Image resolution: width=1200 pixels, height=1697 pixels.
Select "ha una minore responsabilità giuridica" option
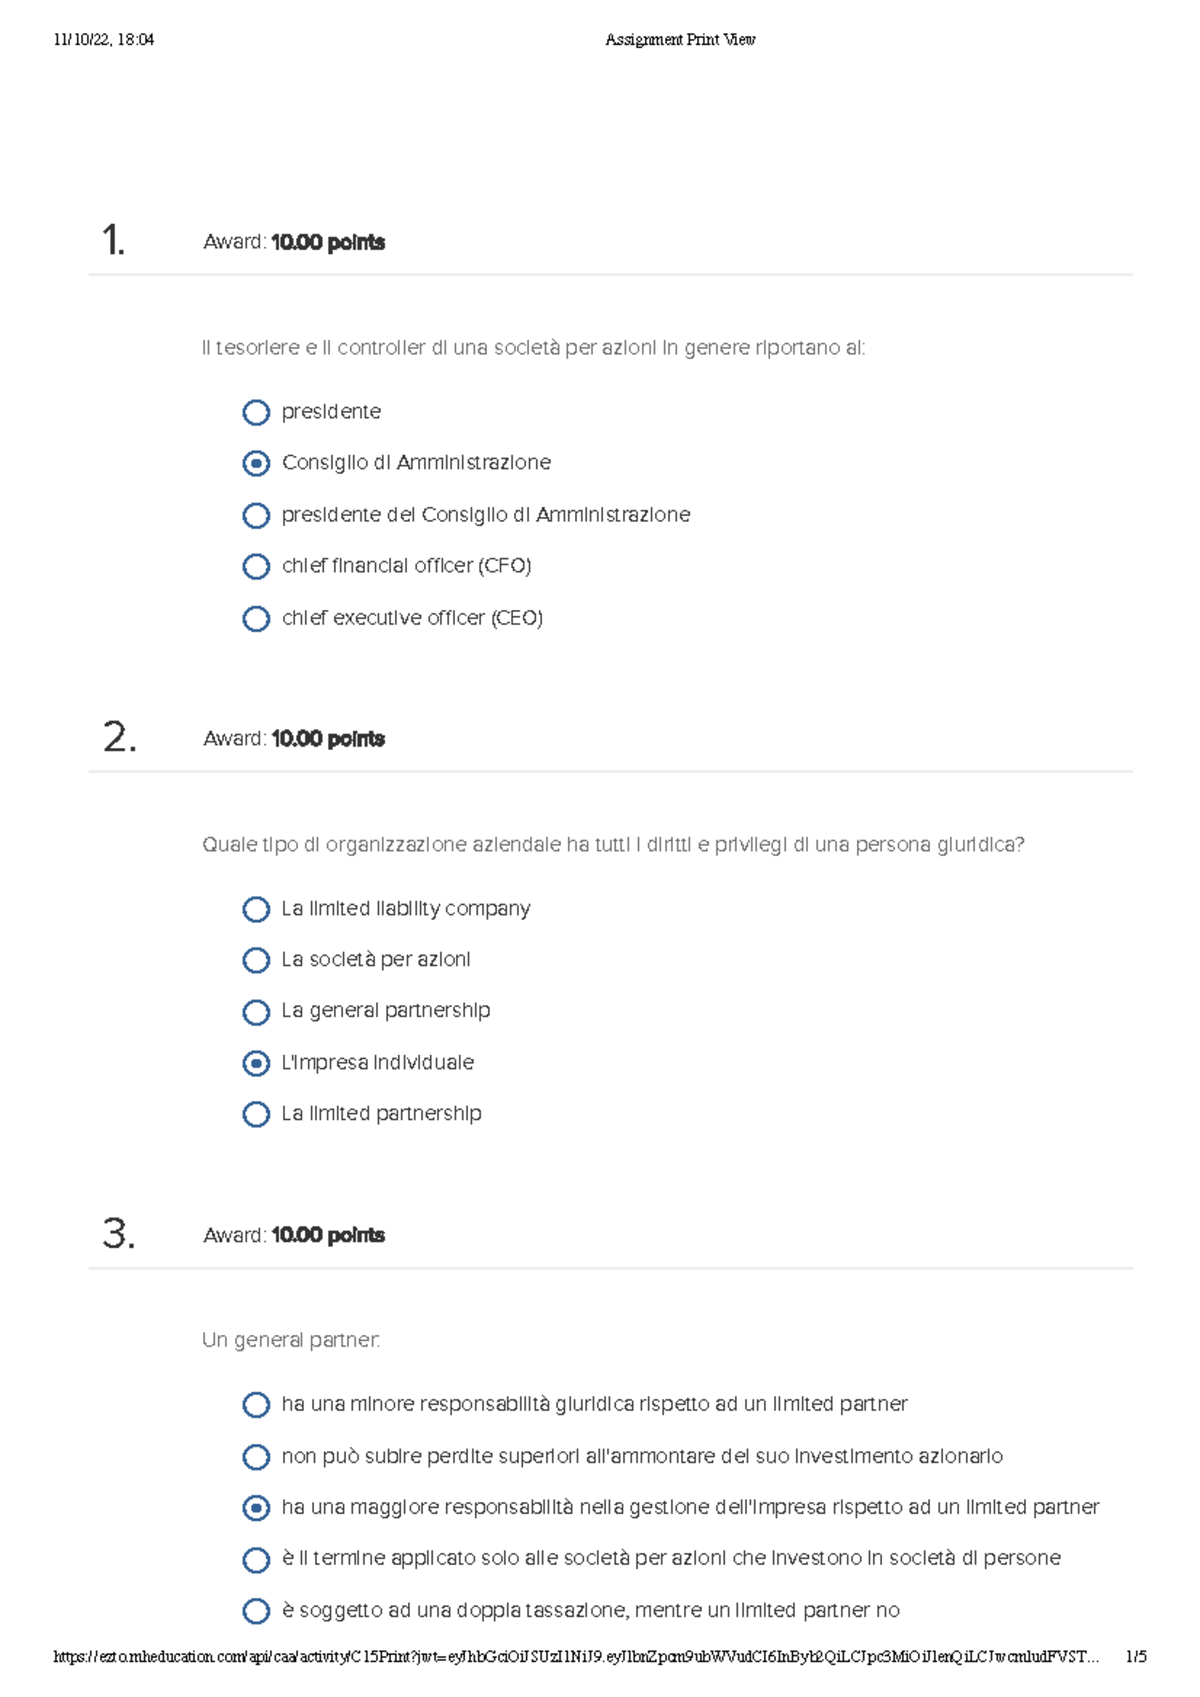[x=256, y=1405]
